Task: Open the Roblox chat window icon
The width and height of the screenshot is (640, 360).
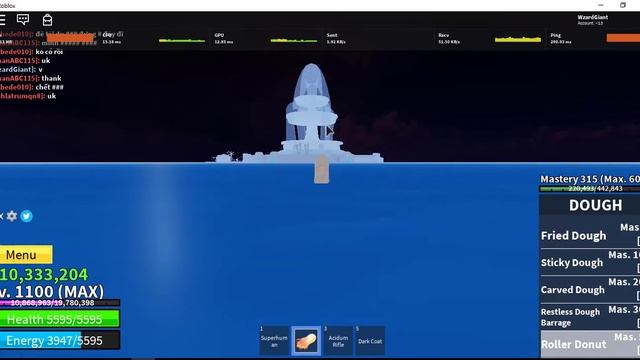Action: coord(23,19)
